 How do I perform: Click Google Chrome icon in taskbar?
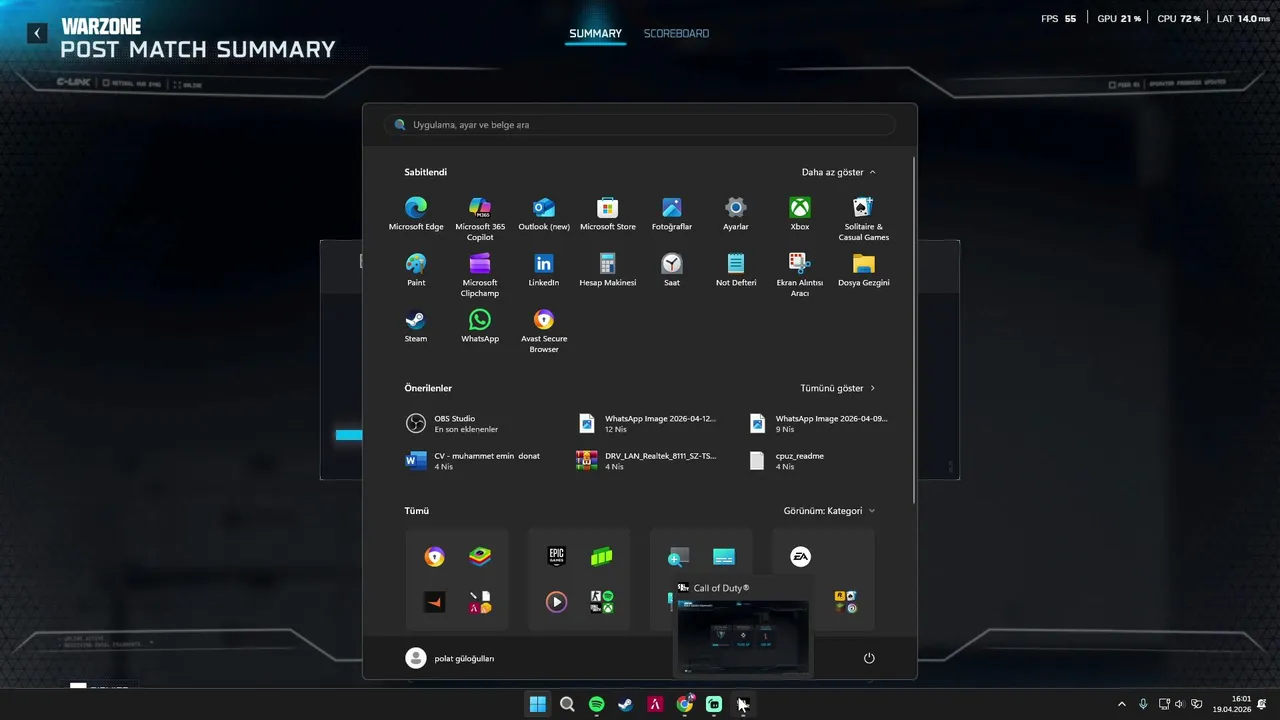pyautogui.click(x=685, y=704)
